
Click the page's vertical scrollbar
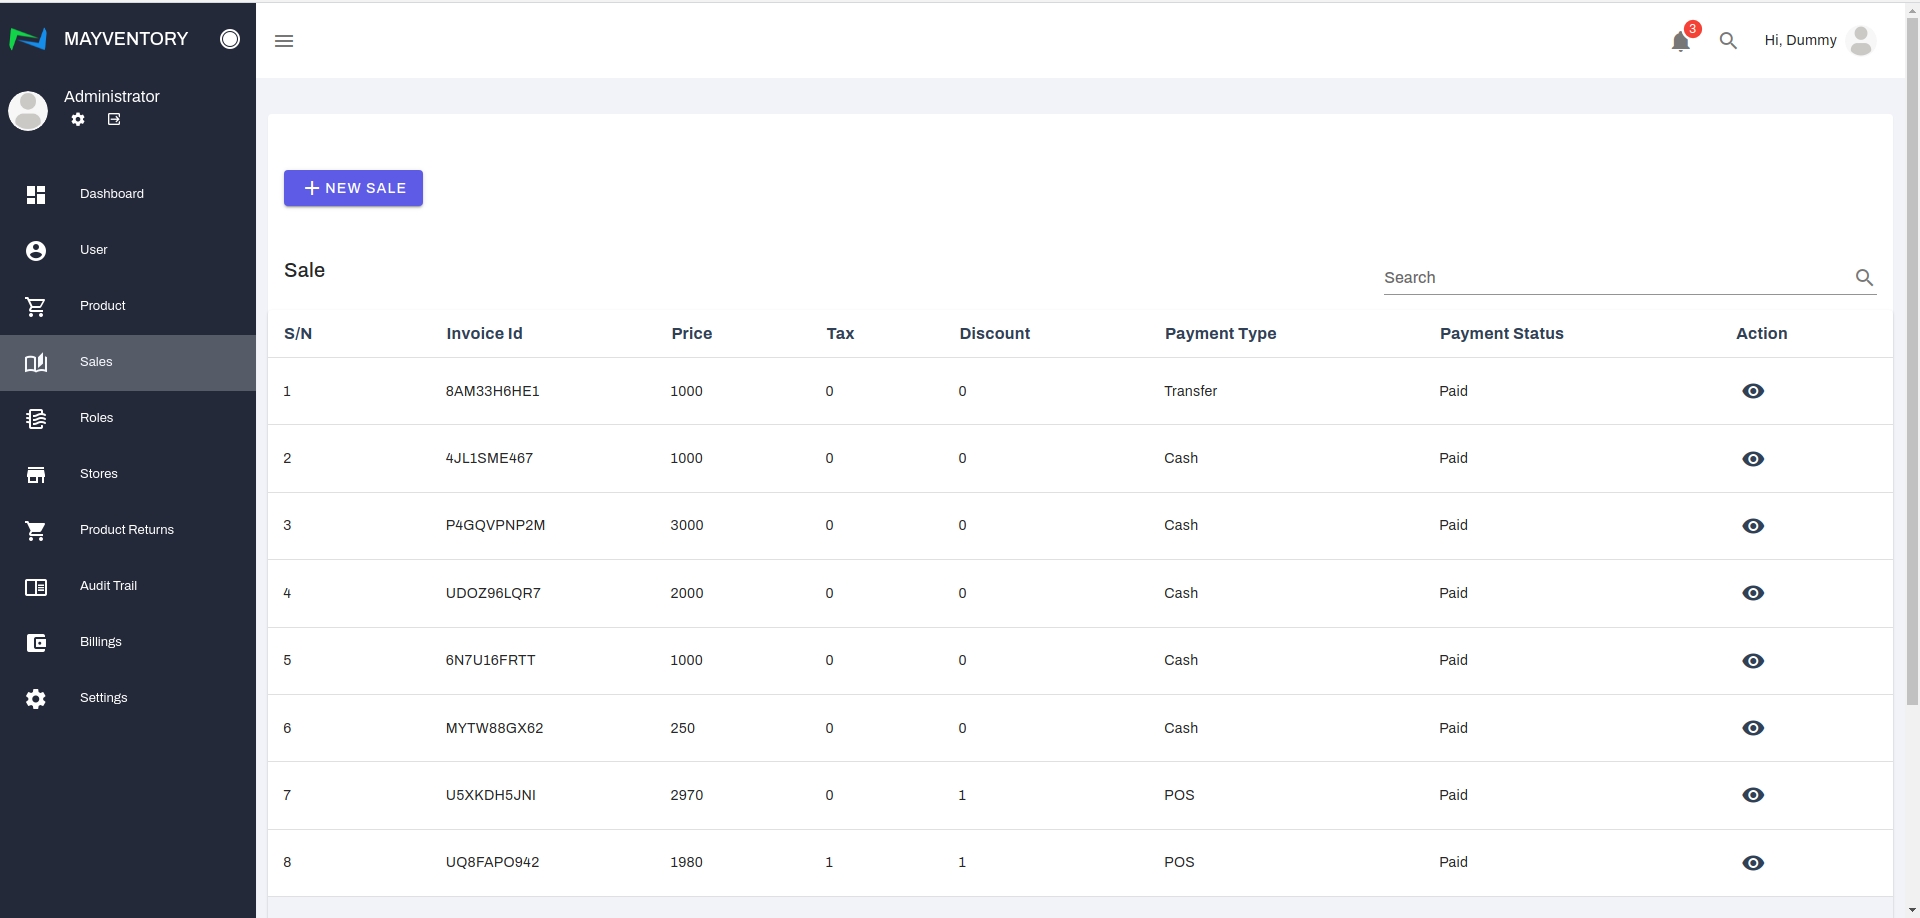point(1912,400)
